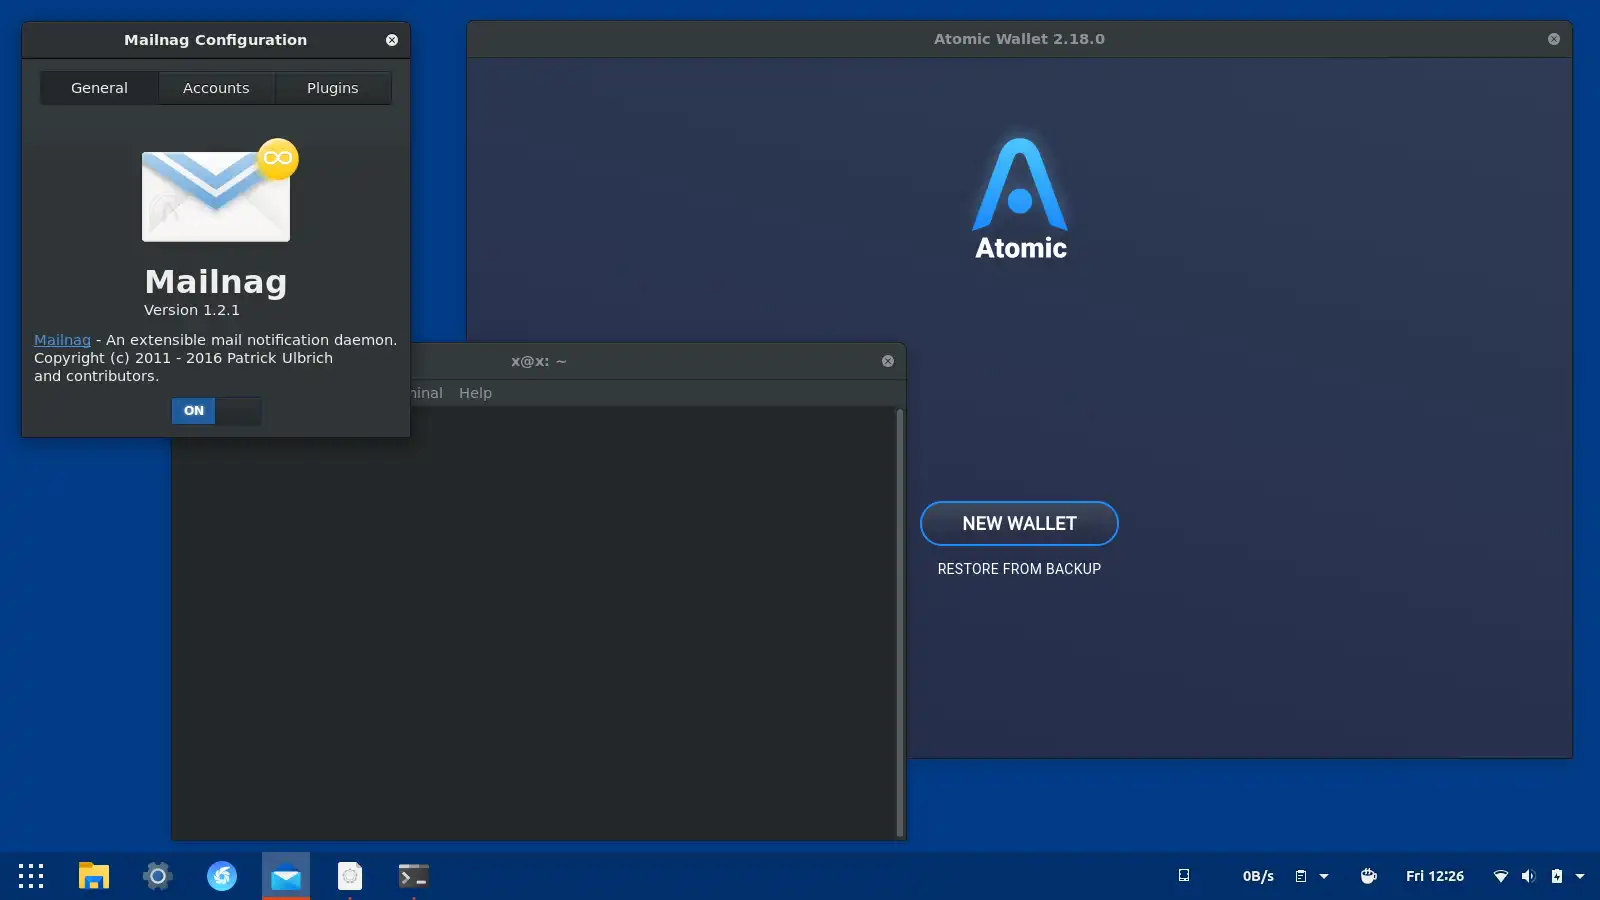Image resolution: width=1600 pixels, height=900 pixels.
Task: Open the settings gear in the taskbar
Action: (x=157, y=876)
